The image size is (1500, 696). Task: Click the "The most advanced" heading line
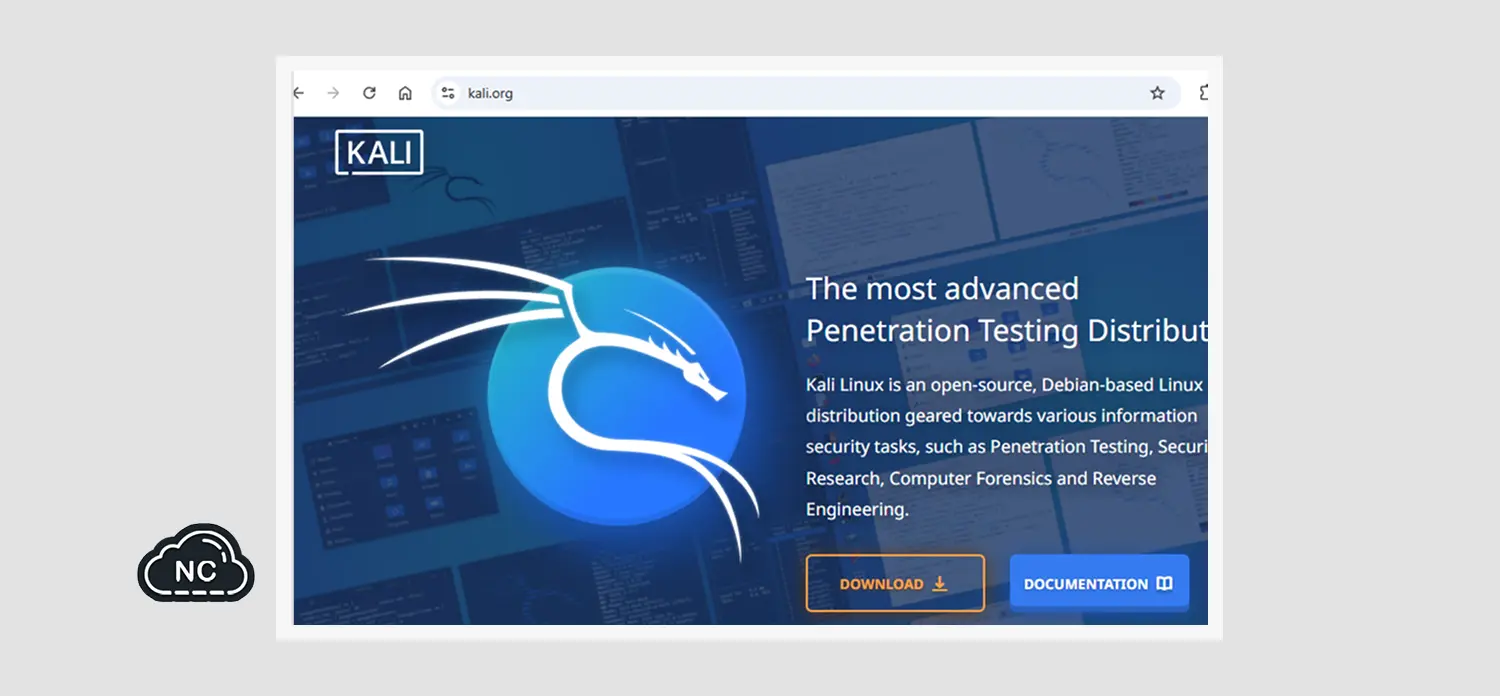[942, 289]
